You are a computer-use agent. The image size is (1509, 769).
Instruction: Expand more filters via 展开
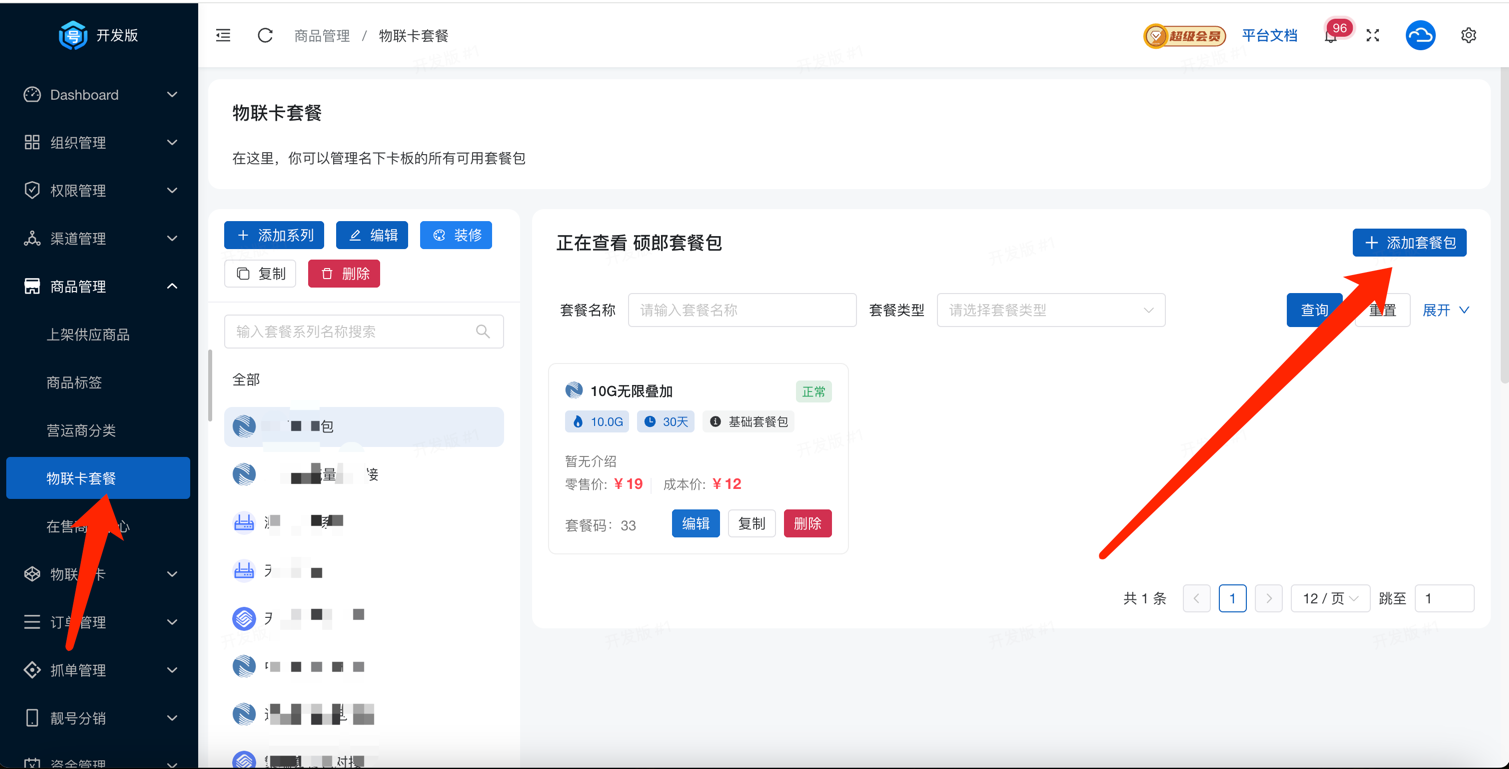pos(1445,310)
